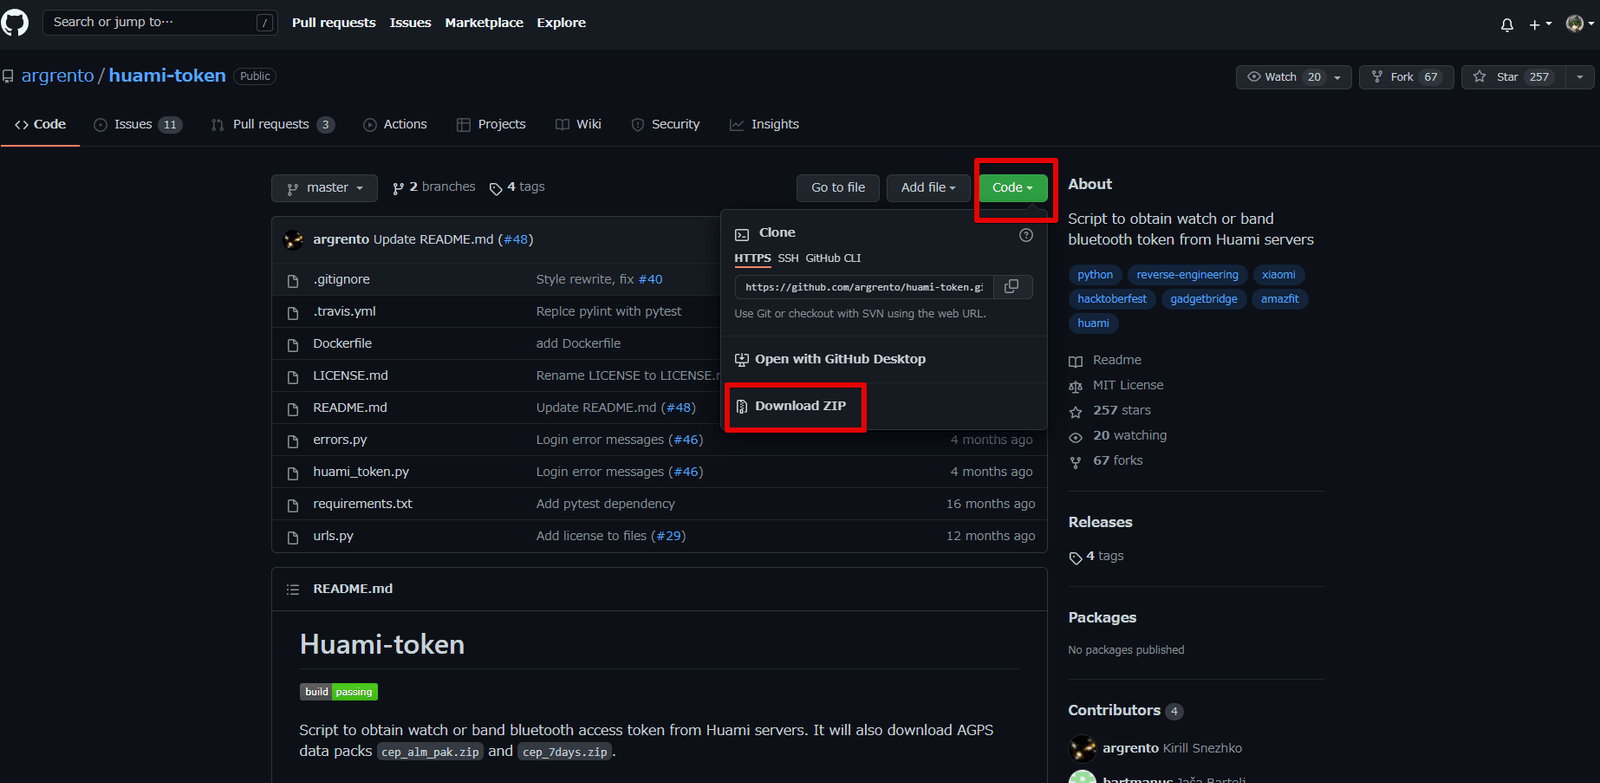
Task: Open the star lists dropdown arrow
Action: click(x=1580, y=77)
